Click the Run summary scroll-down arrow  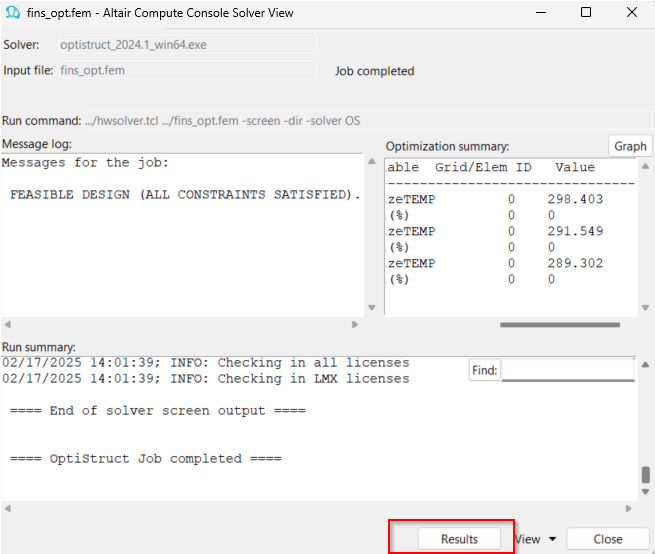(645, 492)
